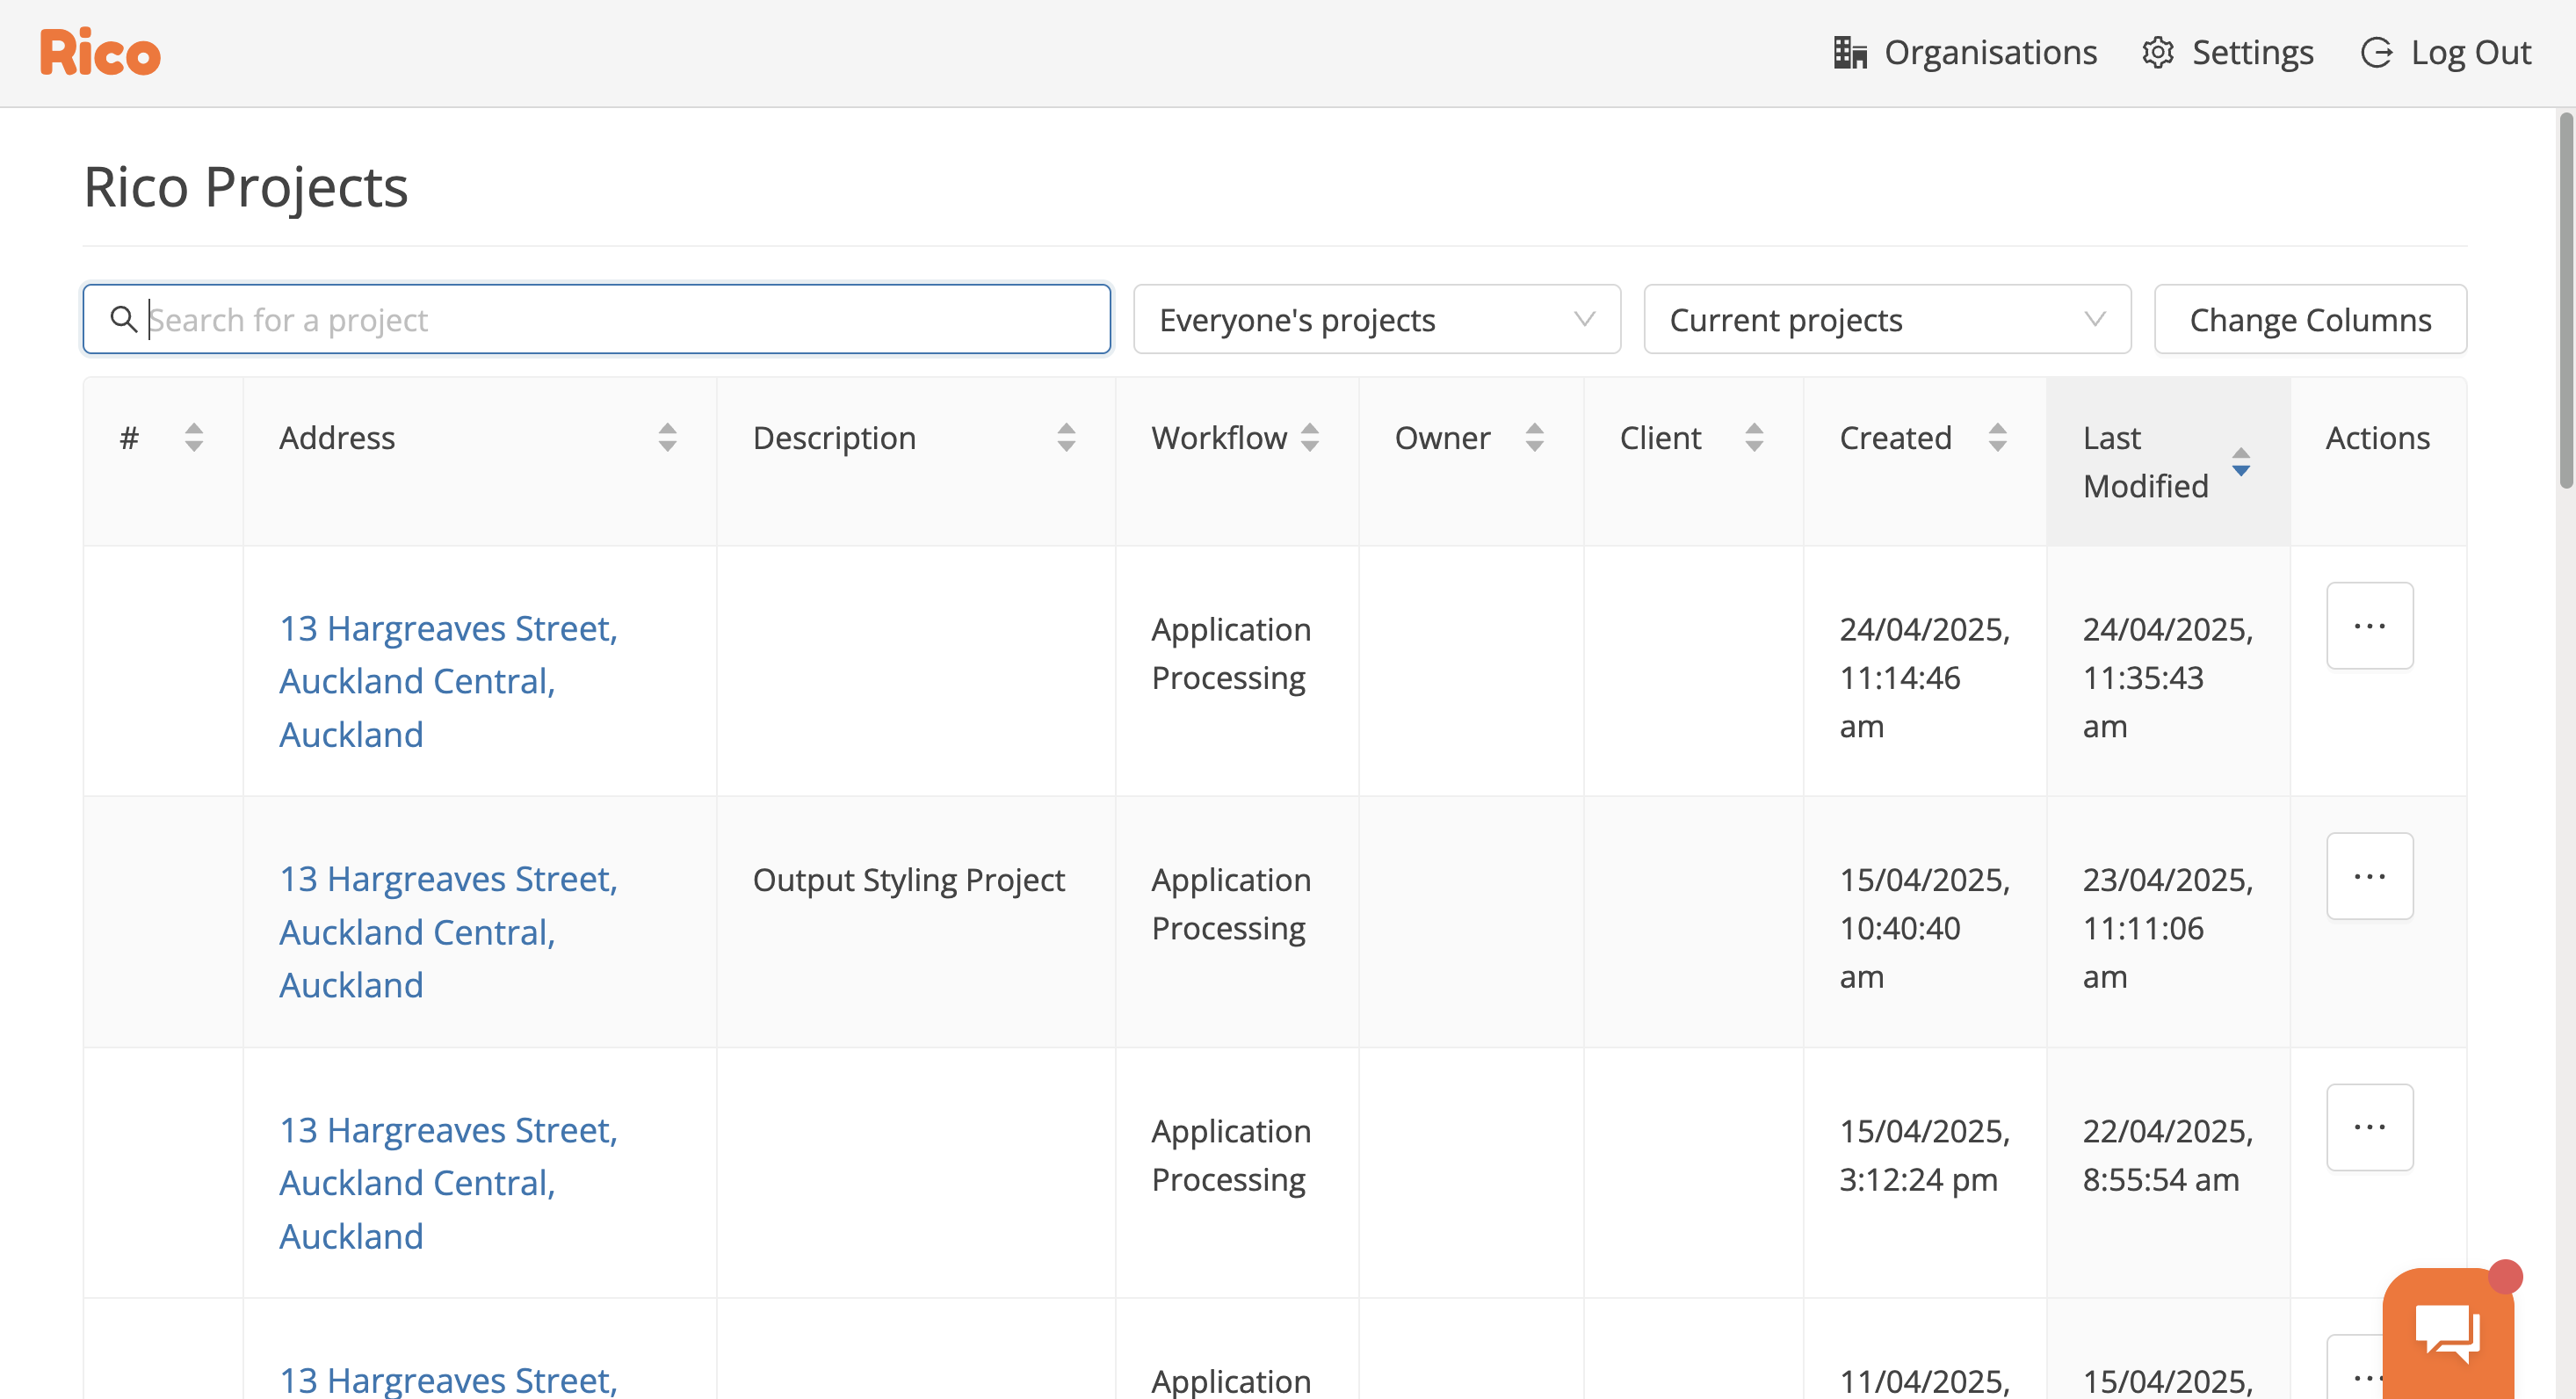Viewport: 2576px width, 1399px height.
Task: Click last modified 22/04/2025, 8:55:54 am
Action: click(2167, 1155)
